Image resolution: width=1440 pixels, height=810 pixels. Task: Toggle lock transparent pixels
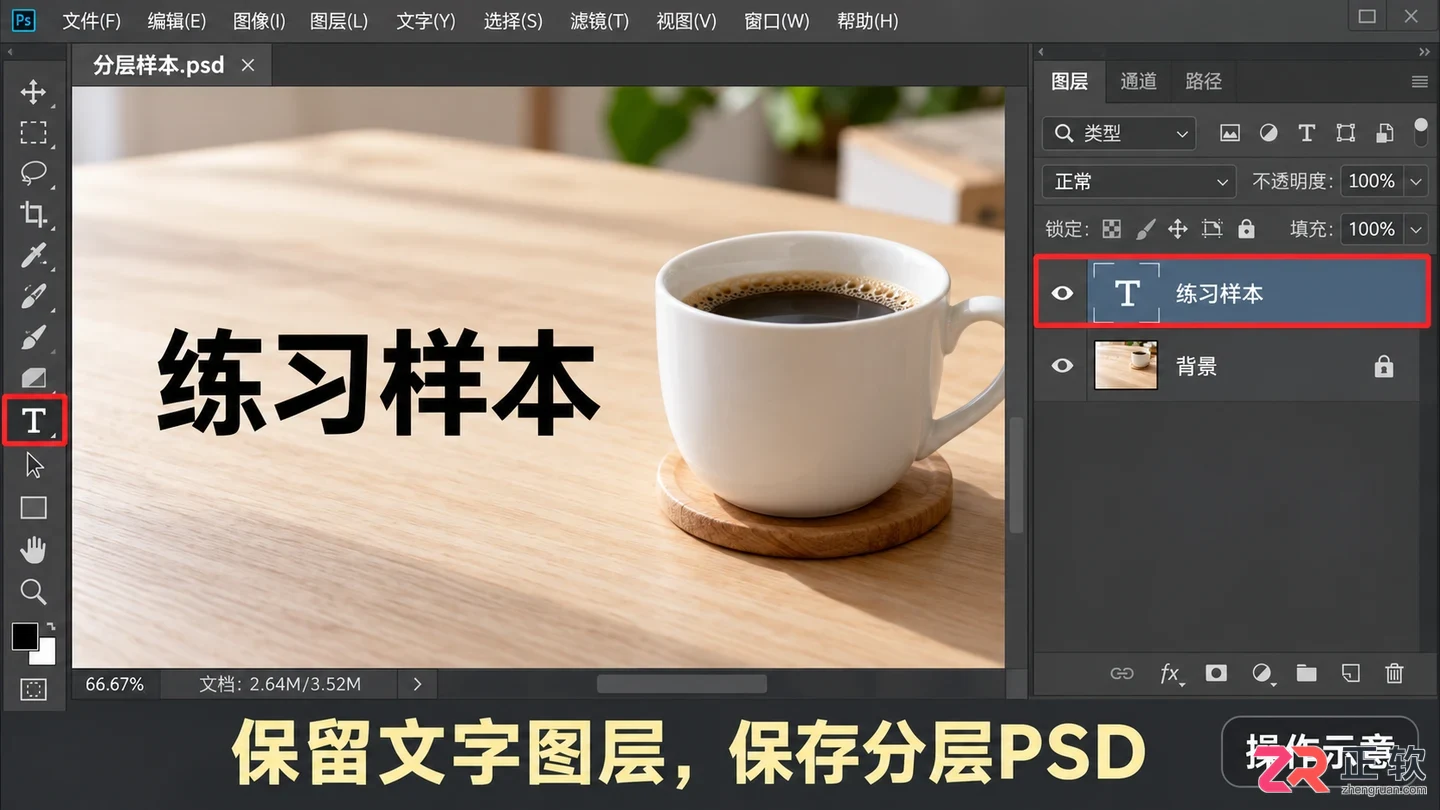click(1112, 229)
